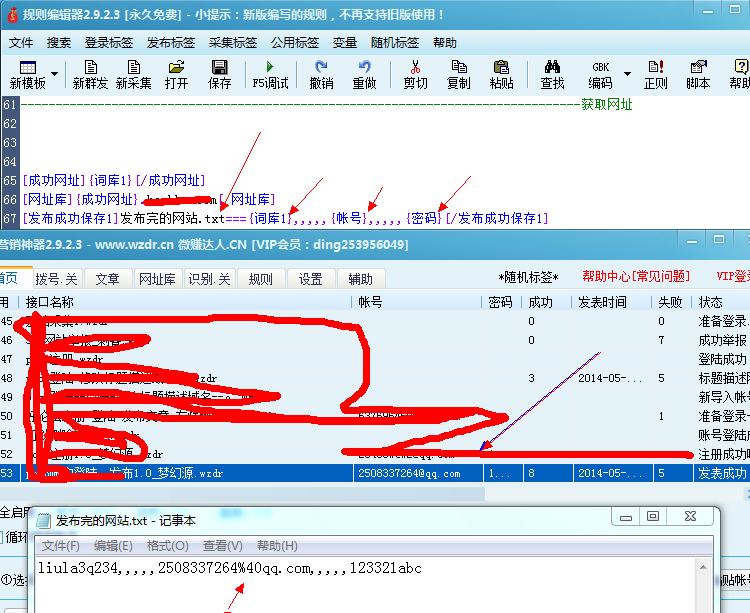750x613 pixels.
Task: Click 成功举报 status in row 46
Action: pos(722,340)
